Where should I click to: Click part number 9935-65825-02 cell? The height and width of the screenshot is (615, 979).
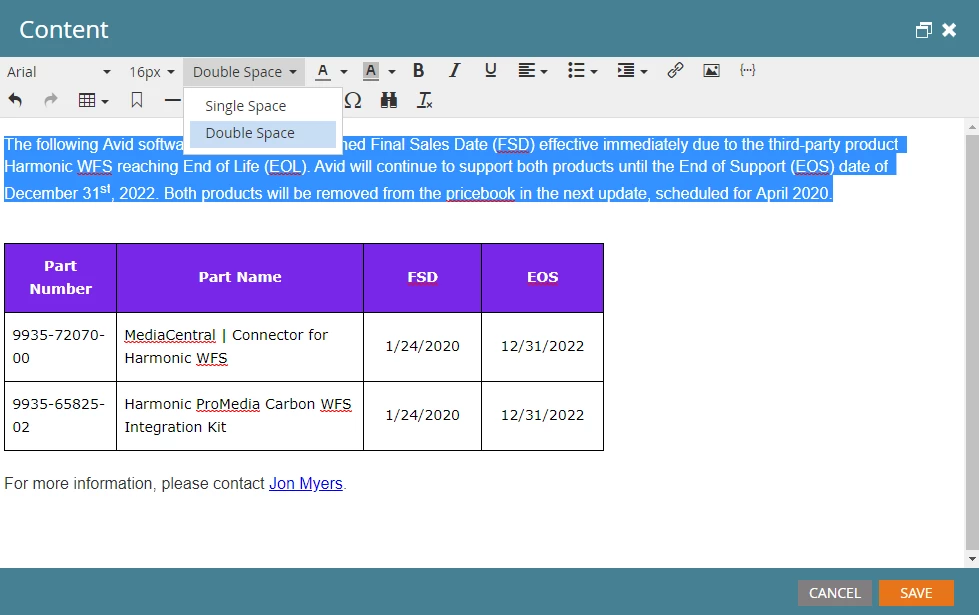point(61,416)
